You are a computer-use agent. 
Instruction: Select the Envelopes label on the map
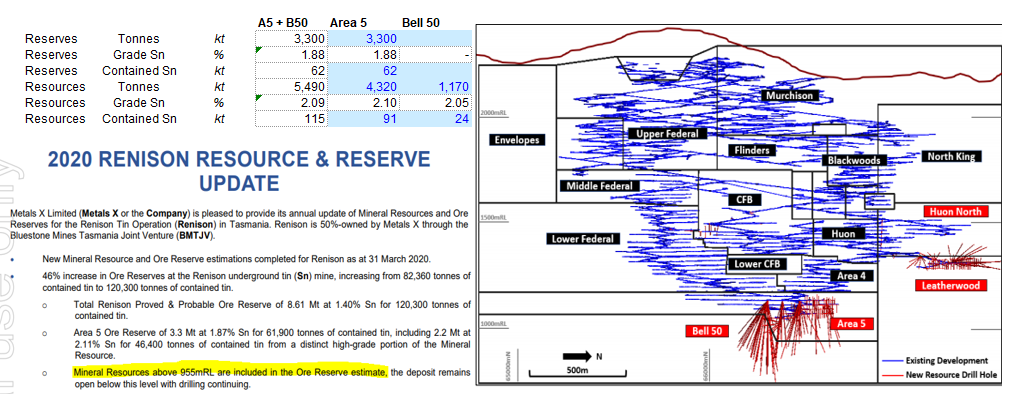517,140
